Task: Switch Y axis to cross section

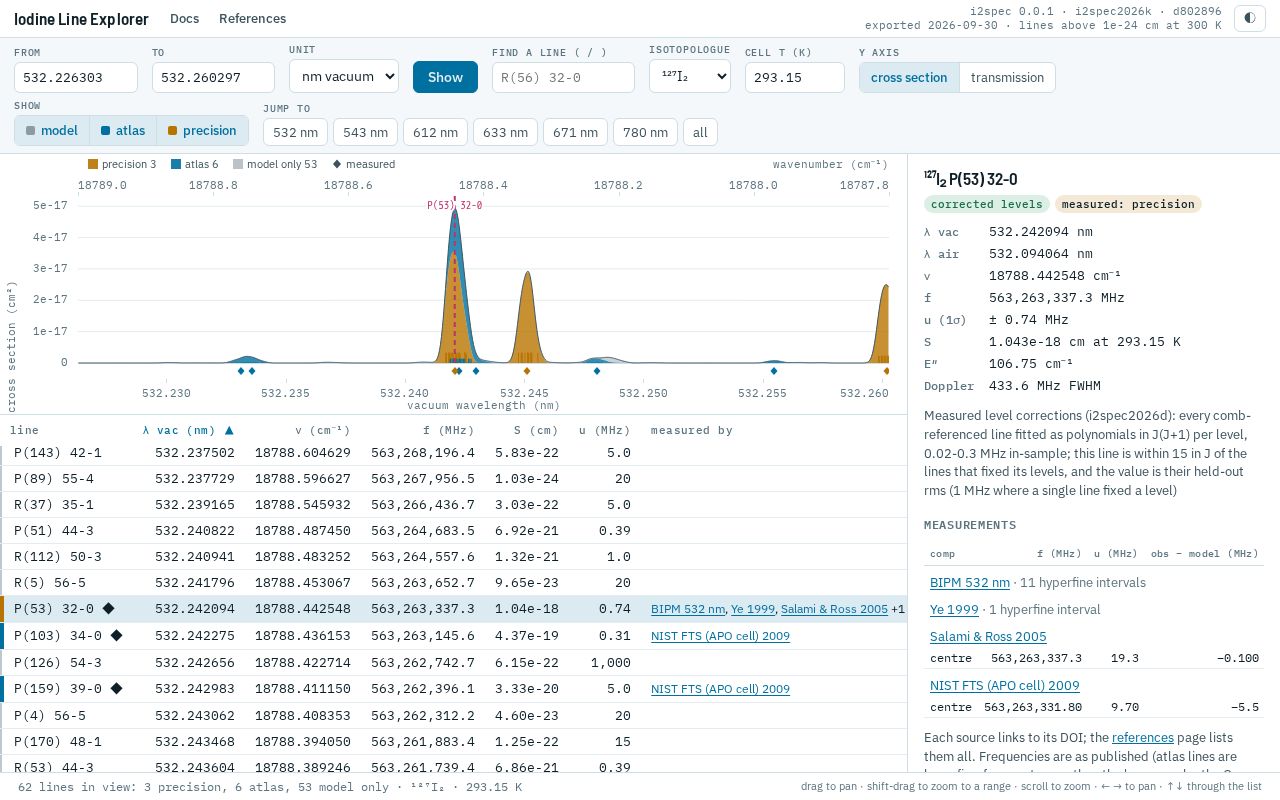Action: pos(909,77)
